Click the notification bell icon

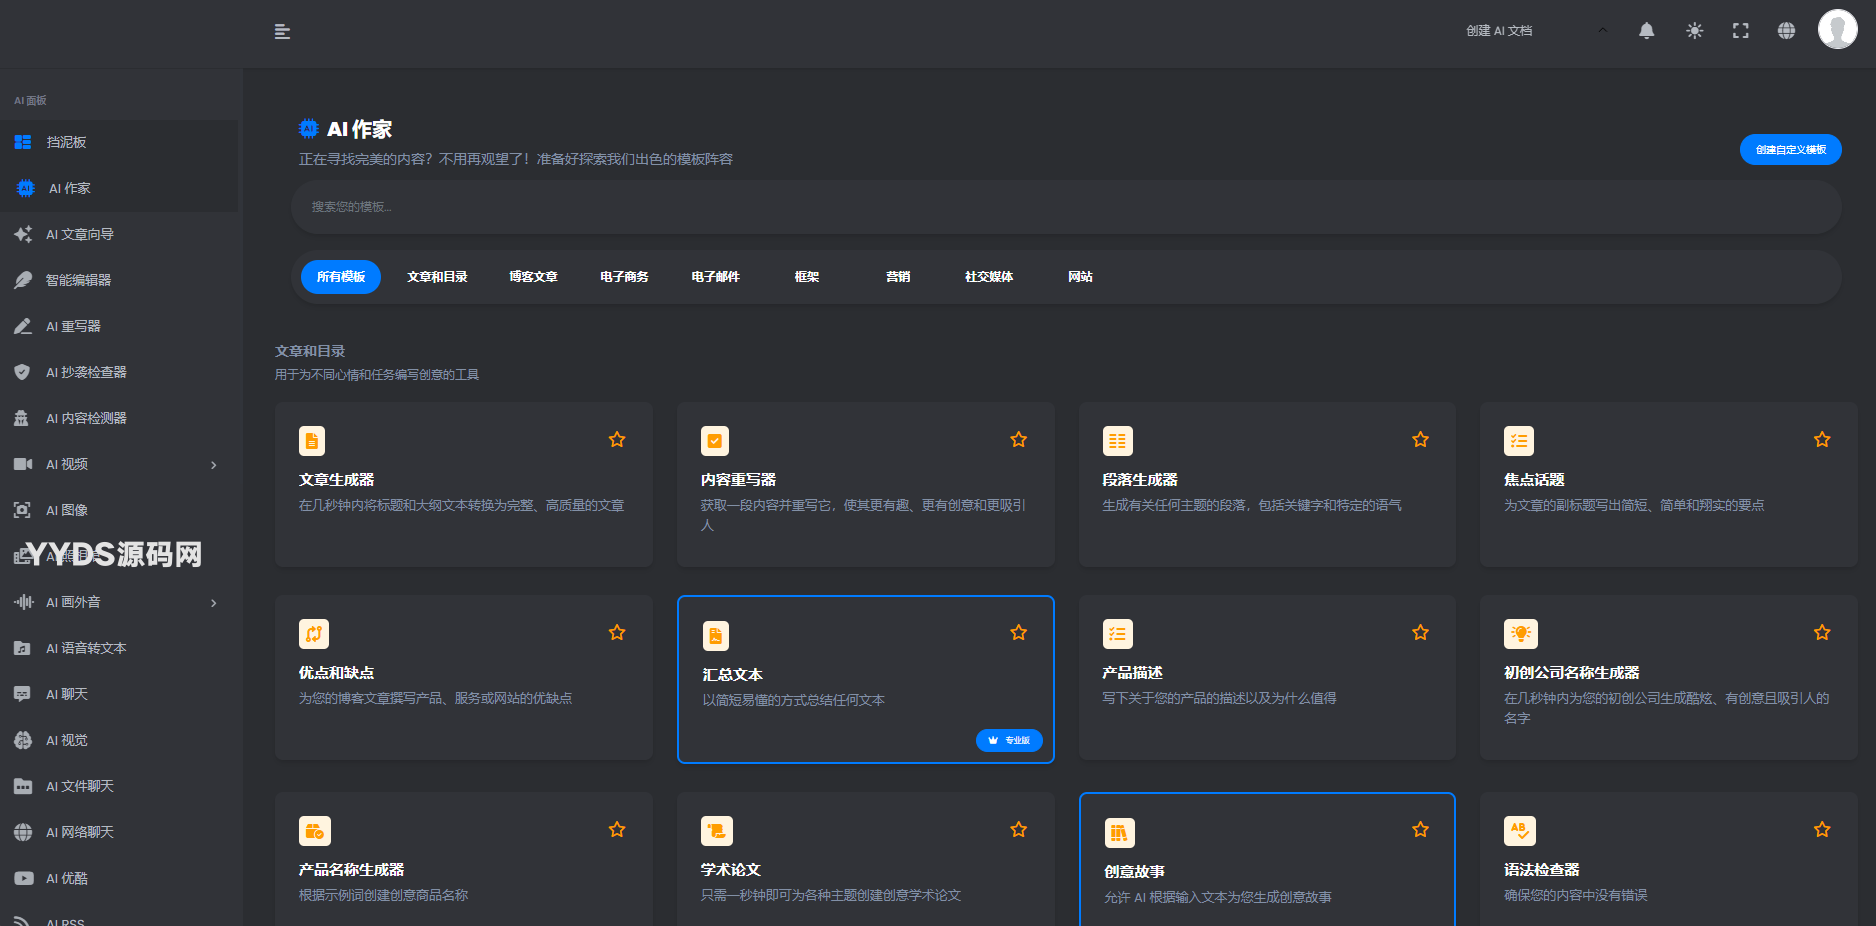(1646, 31)
